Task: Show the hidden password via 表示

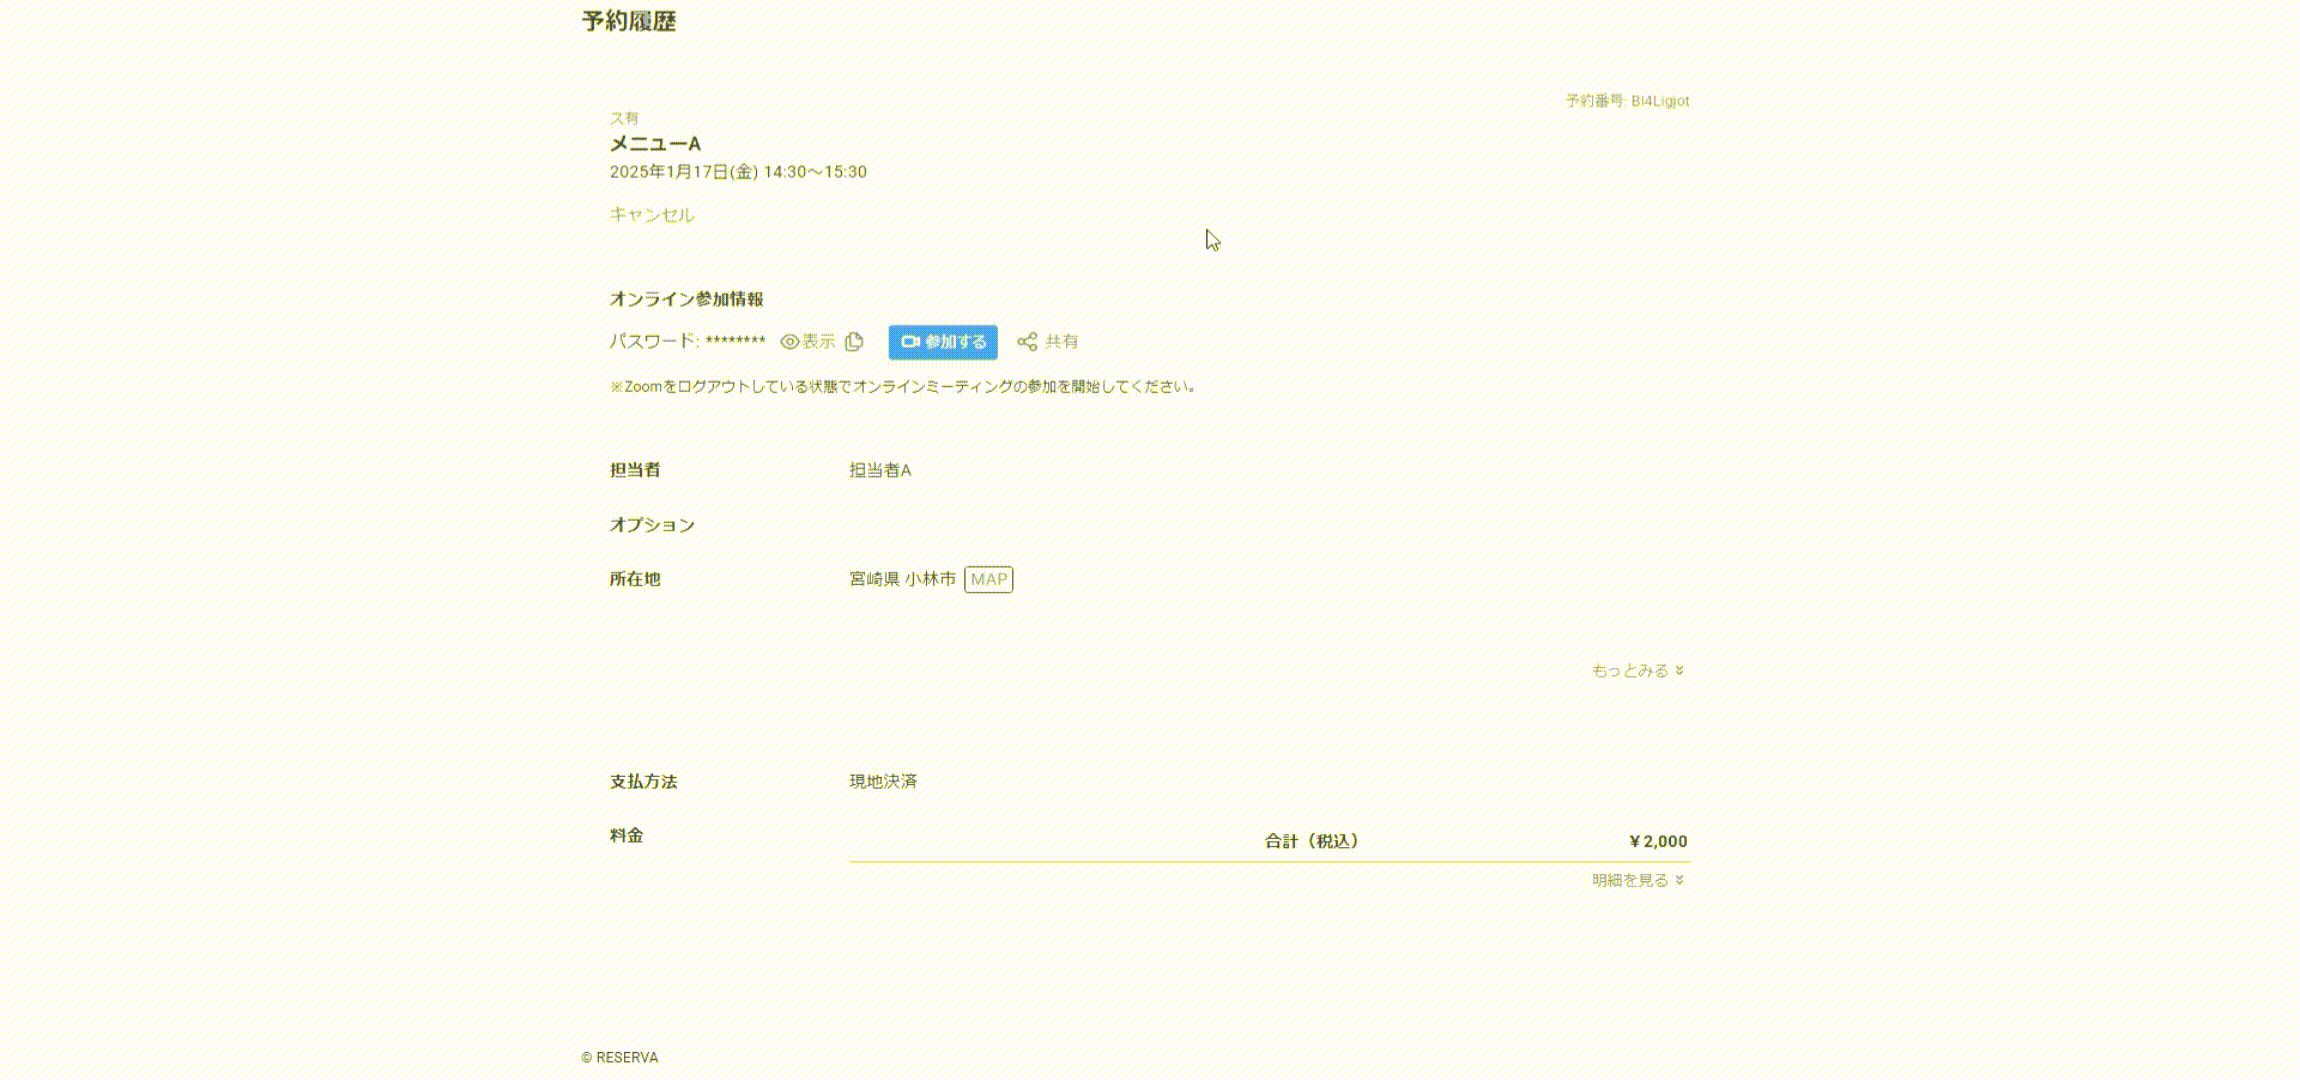Action: tap(808, 342)
